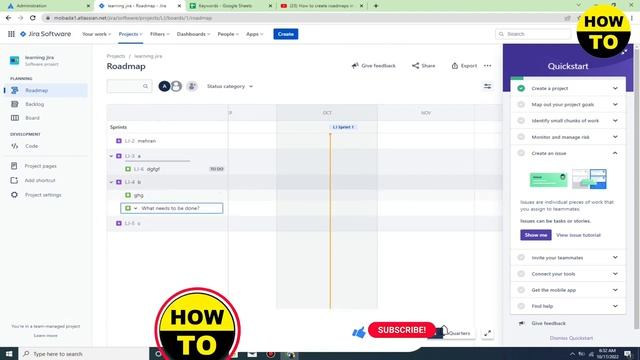Click the story icon for ghg

tap(128, 195)
